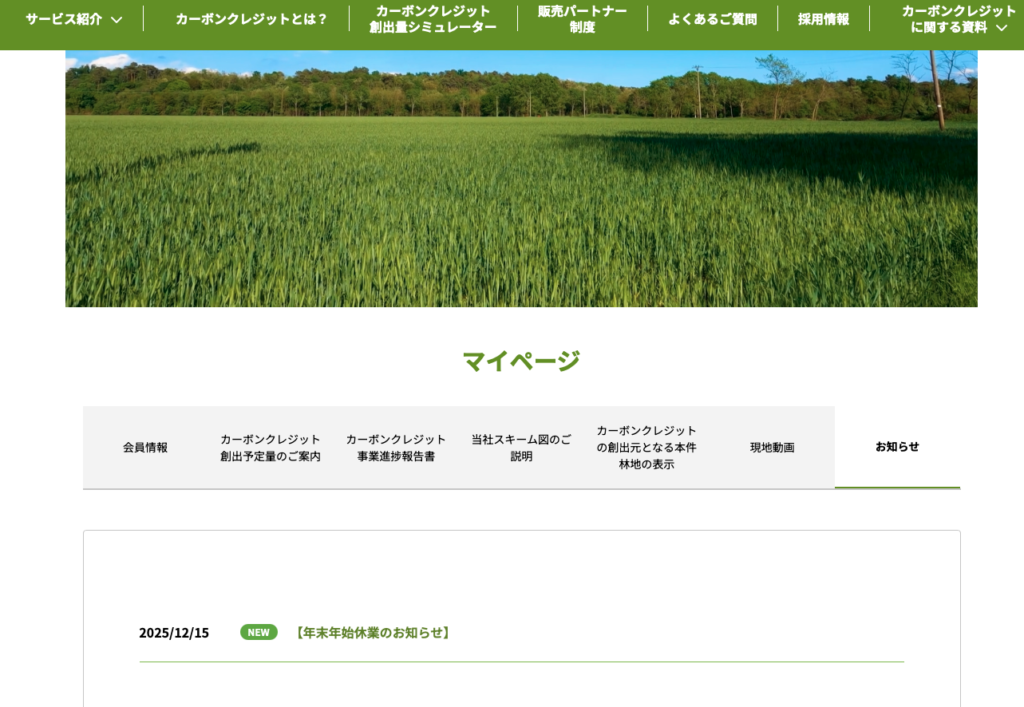Open the 現地動画 tab
The image size is (1024, 707).
(772, 448)
